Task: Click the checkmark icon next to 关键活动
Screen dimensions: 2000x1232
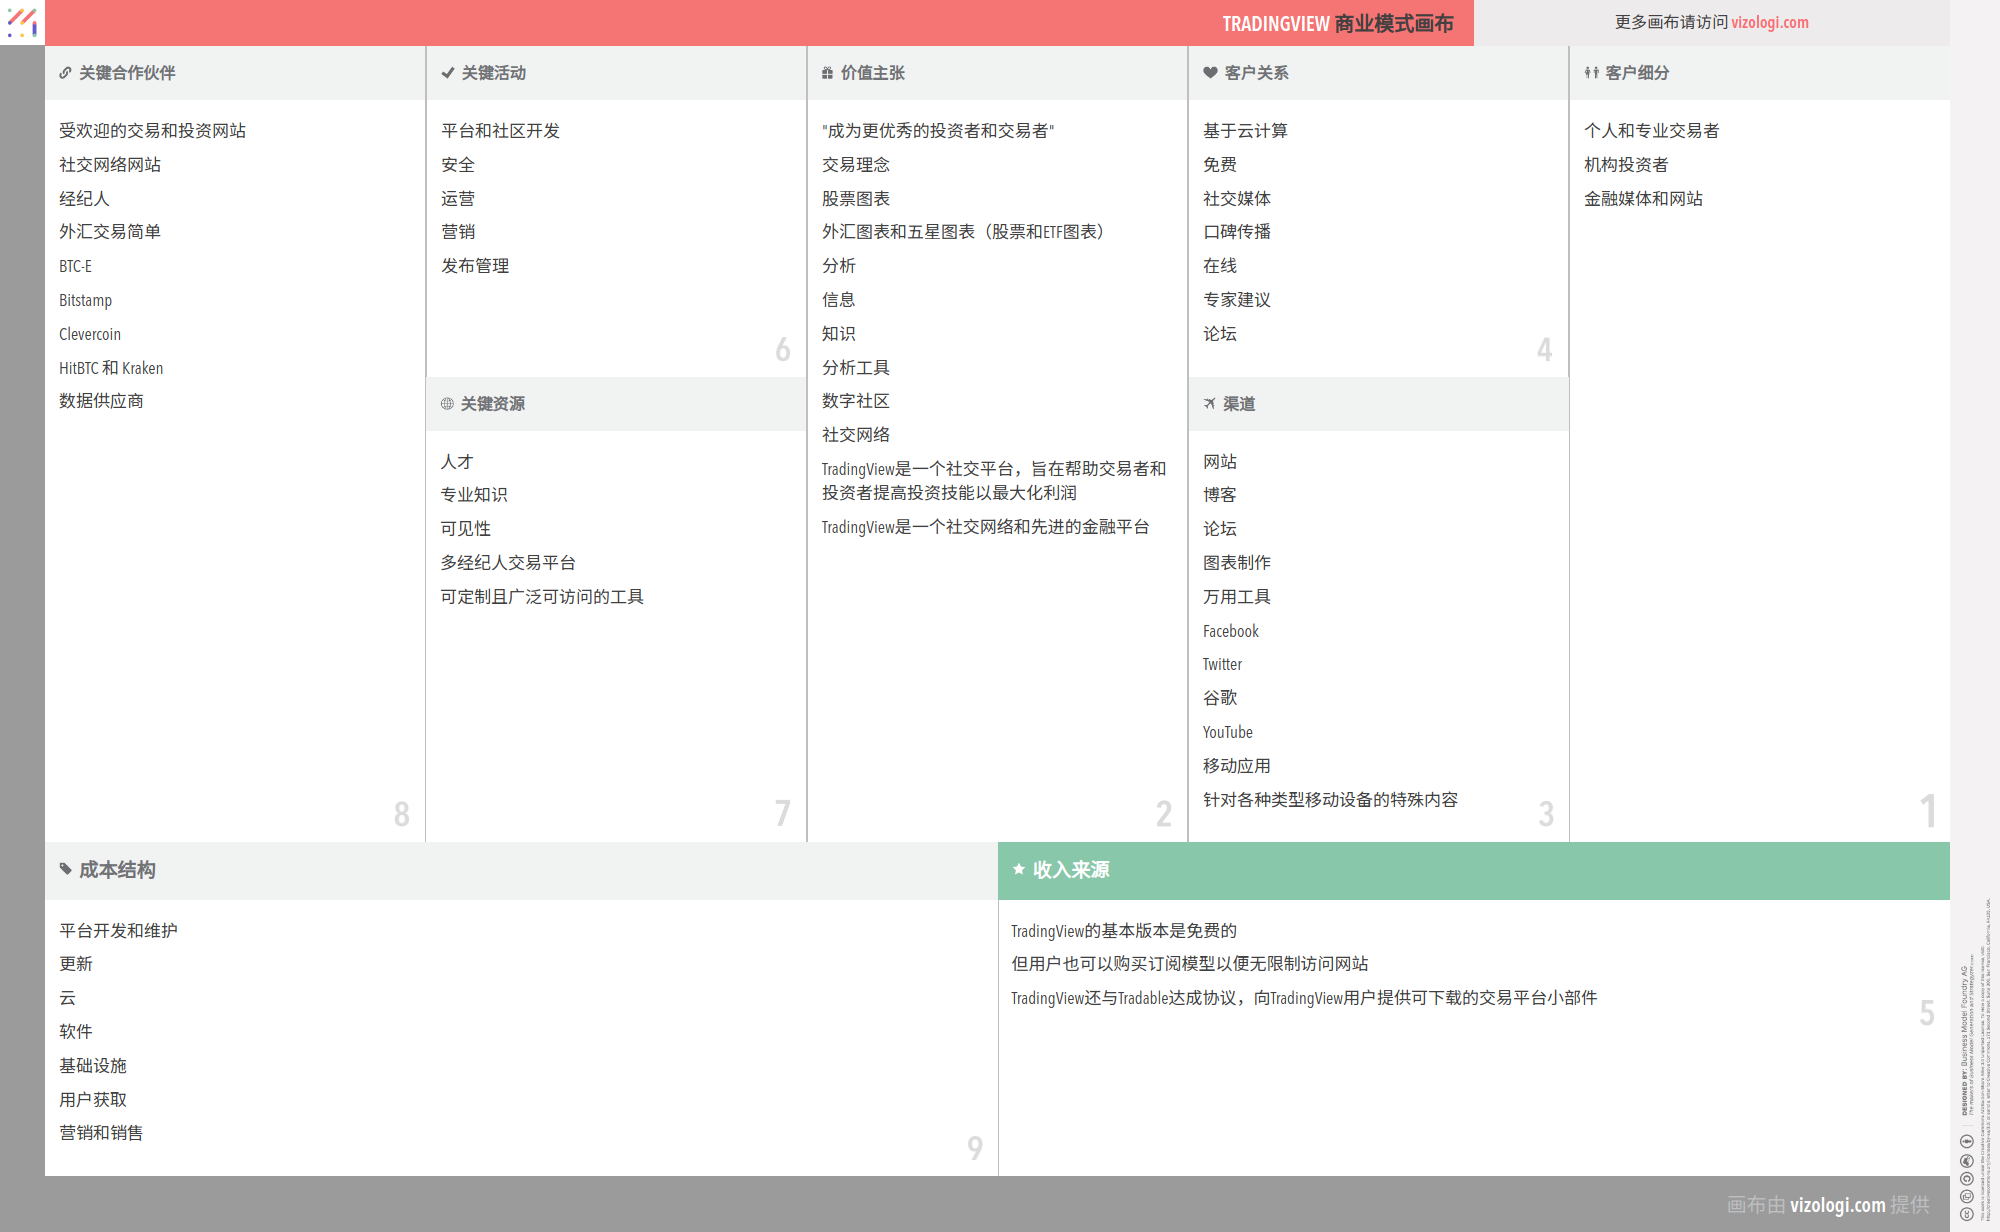Action: tap(446, 72)
